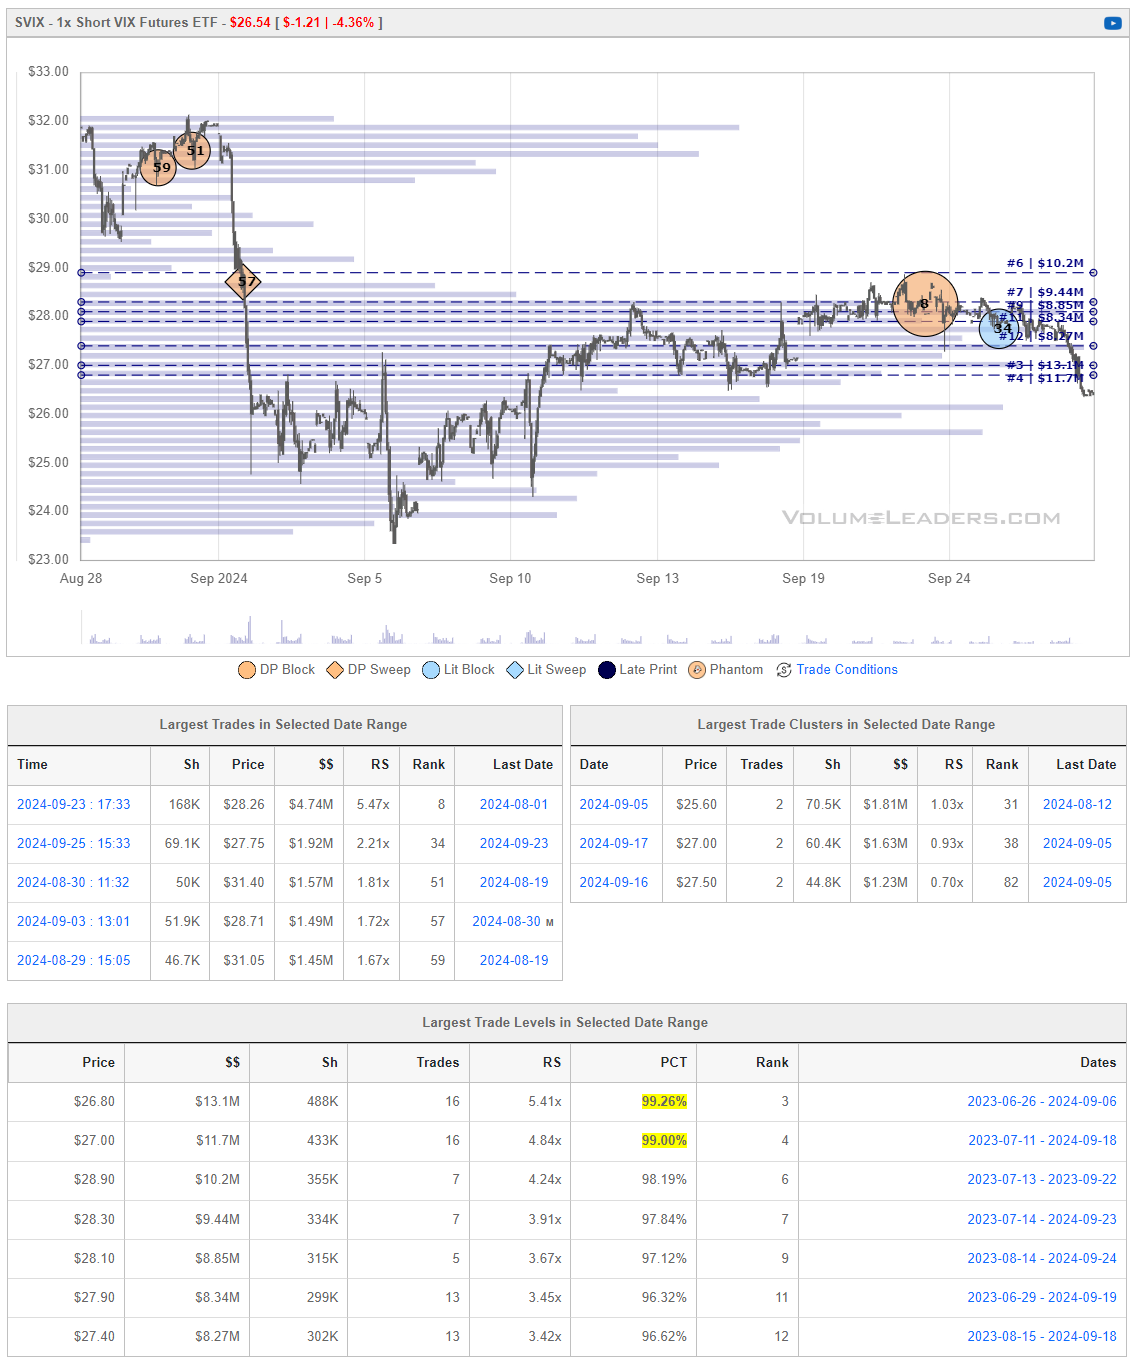1135x1365 pixels.
Task: Open cluster date 2024-09-16
Action: pyautogui.click(x=614, y=882)
